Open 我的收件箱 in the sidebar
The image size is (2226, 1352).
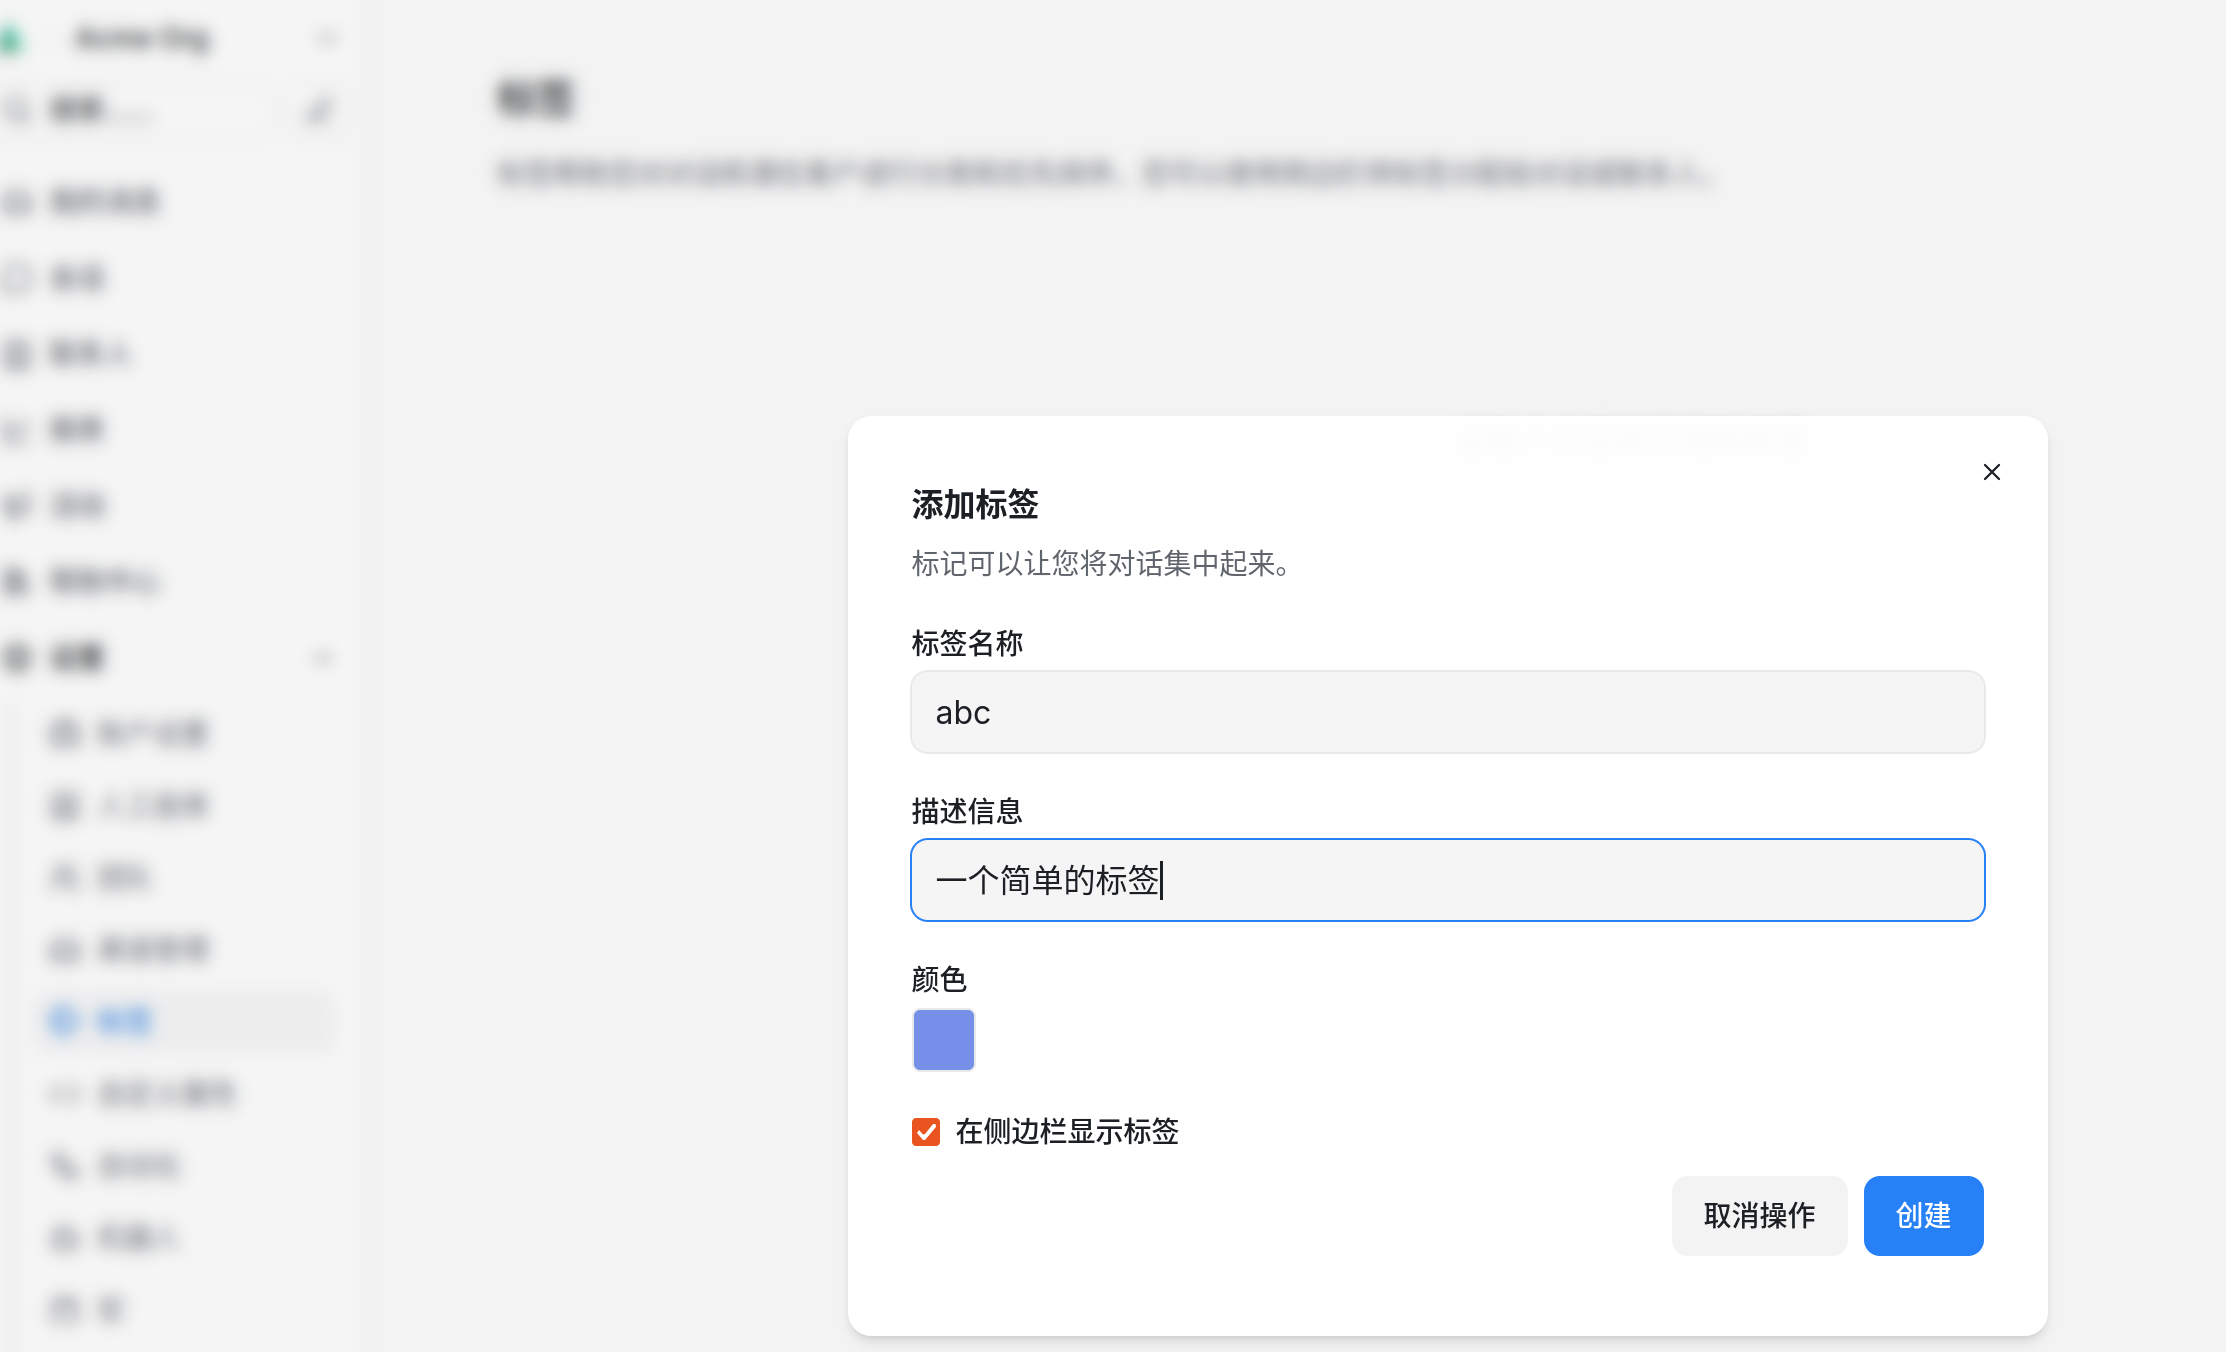point(105,201)
